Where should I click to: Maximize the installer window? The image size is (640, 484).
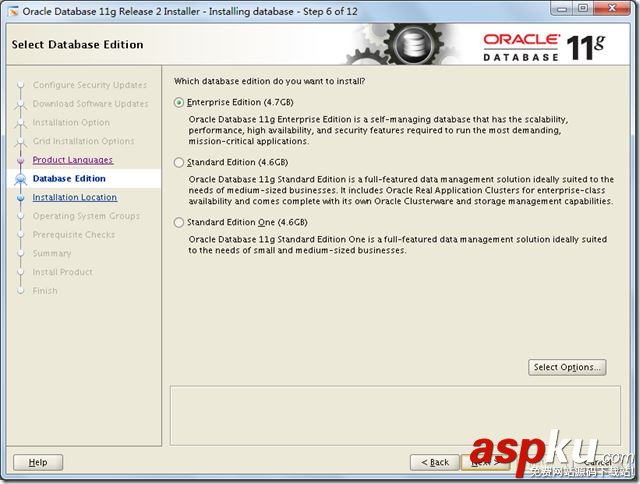point(584,9)
